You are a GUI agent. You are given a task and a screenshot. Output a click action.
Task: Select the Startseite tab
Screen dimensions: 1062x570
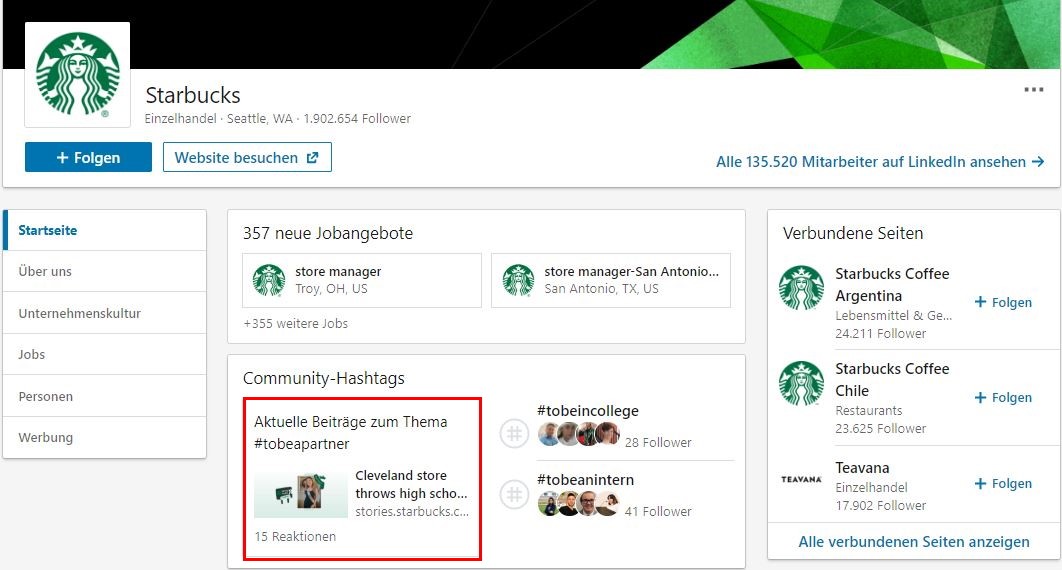pos(104,230)
